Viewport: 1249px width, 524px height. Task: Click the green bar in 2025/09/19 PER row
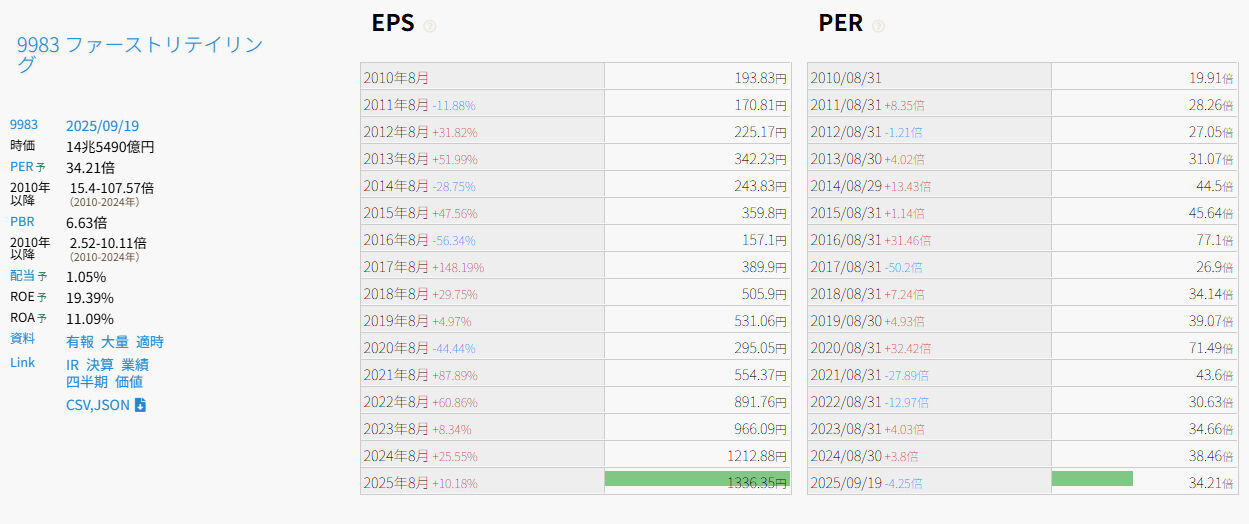[1092, 479]
